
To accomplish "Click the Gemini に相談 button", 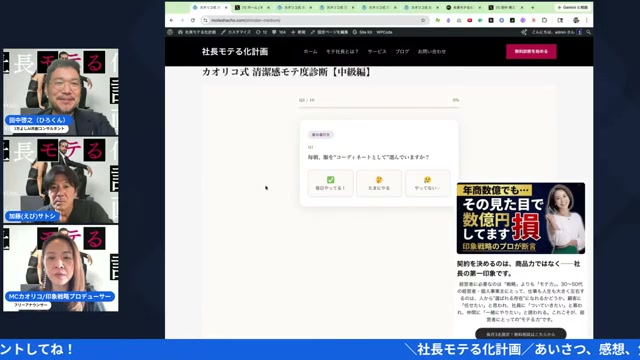I will [573, 7].
